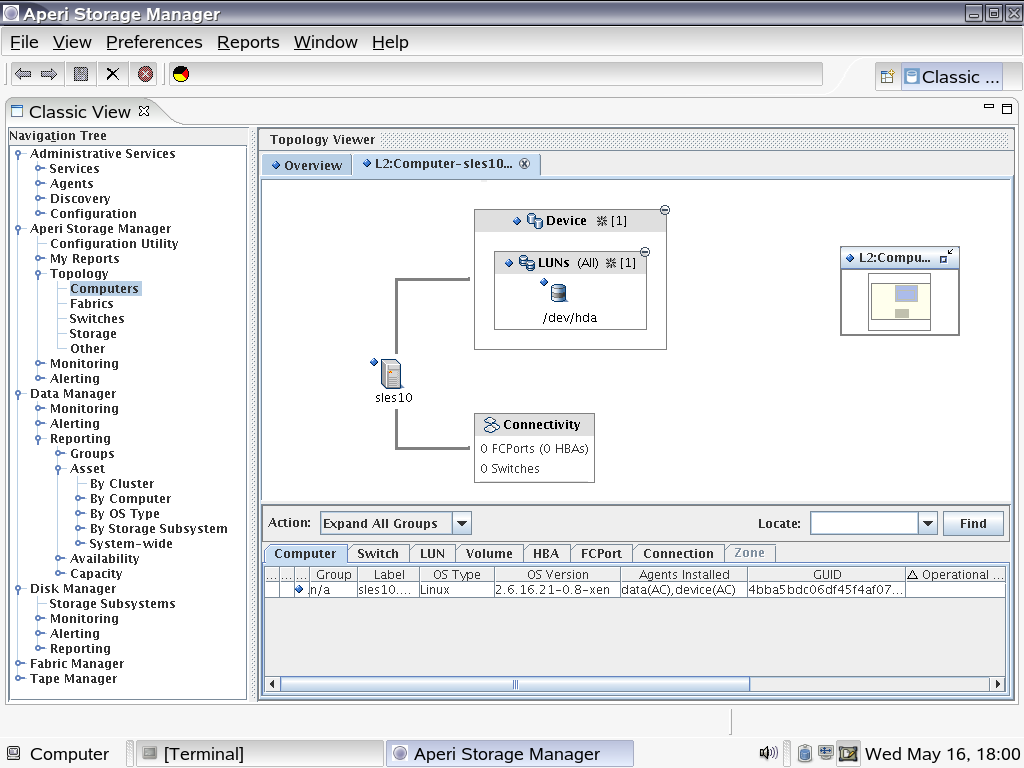Viewport: 1024px width, 768px height.
Task: Collapse Administrative Services tree node
Action: [18, 154]
